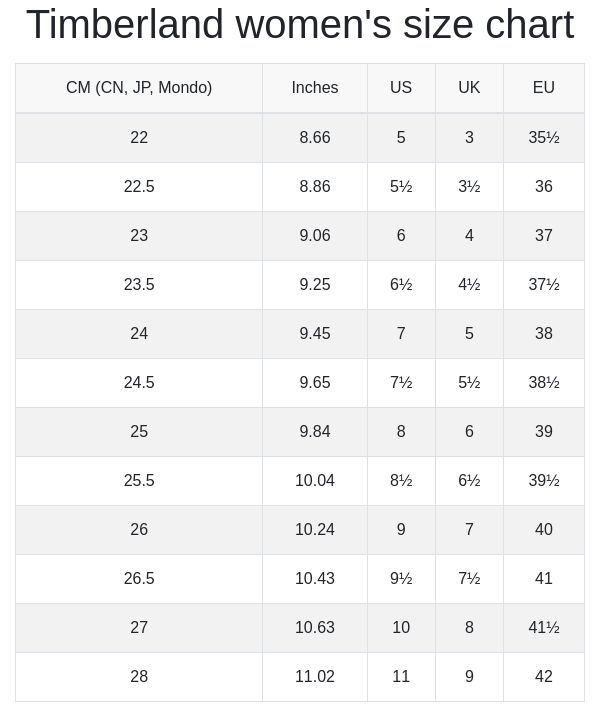
Task: Select the 28 CM cell
Action: [x=139, y=677]
